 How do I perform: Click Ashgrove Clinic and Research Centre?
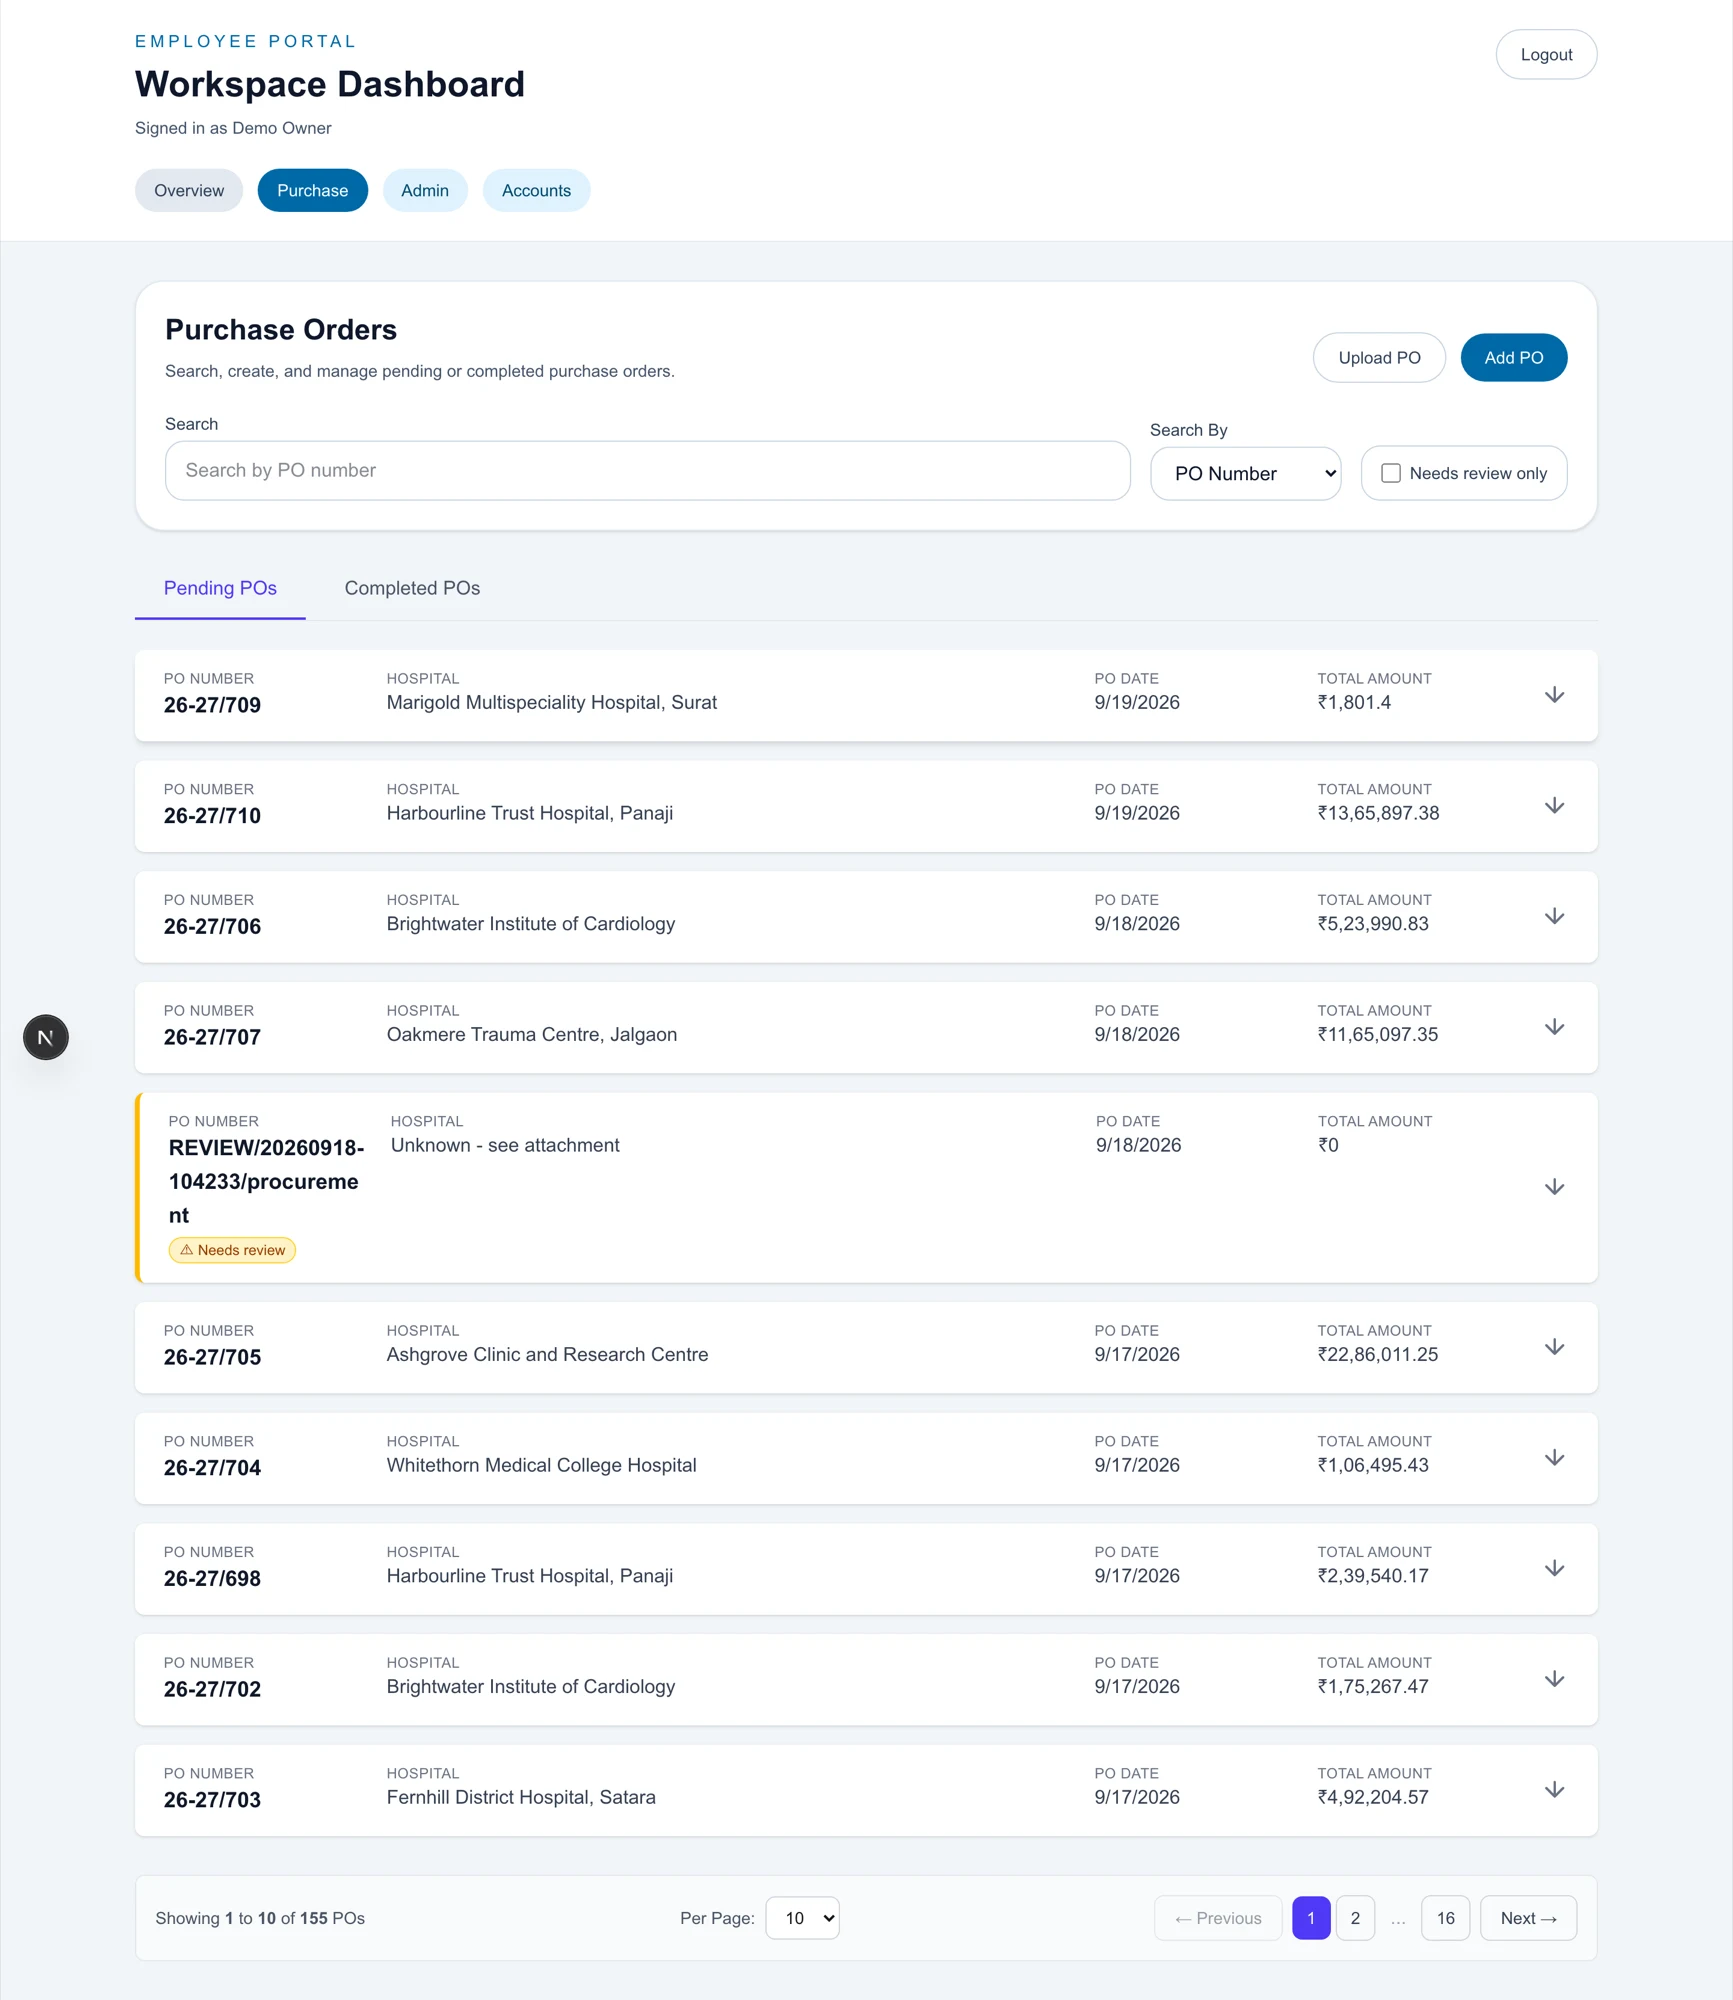(547, 1354)
